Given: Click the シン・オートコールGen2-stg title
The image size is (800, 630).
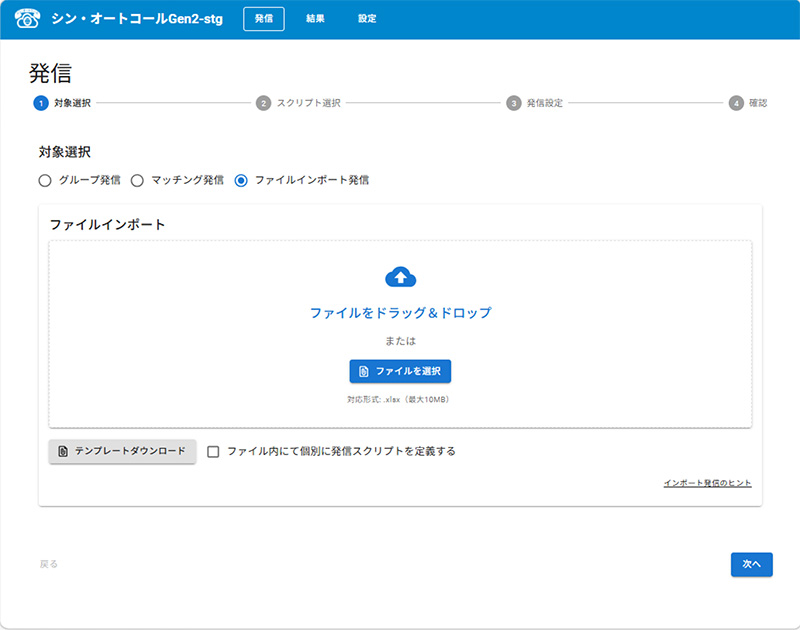Looking at the screenshot, I should pyautogui.click(x=137, y=19).
